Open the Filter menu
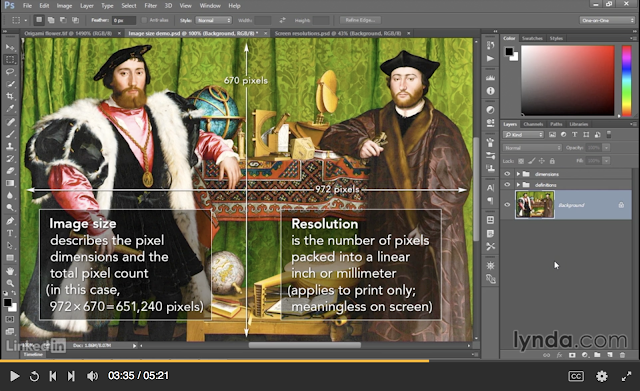The width and height of the screenshot is (640, 391). pyautogui.click(x=150, y=6)
